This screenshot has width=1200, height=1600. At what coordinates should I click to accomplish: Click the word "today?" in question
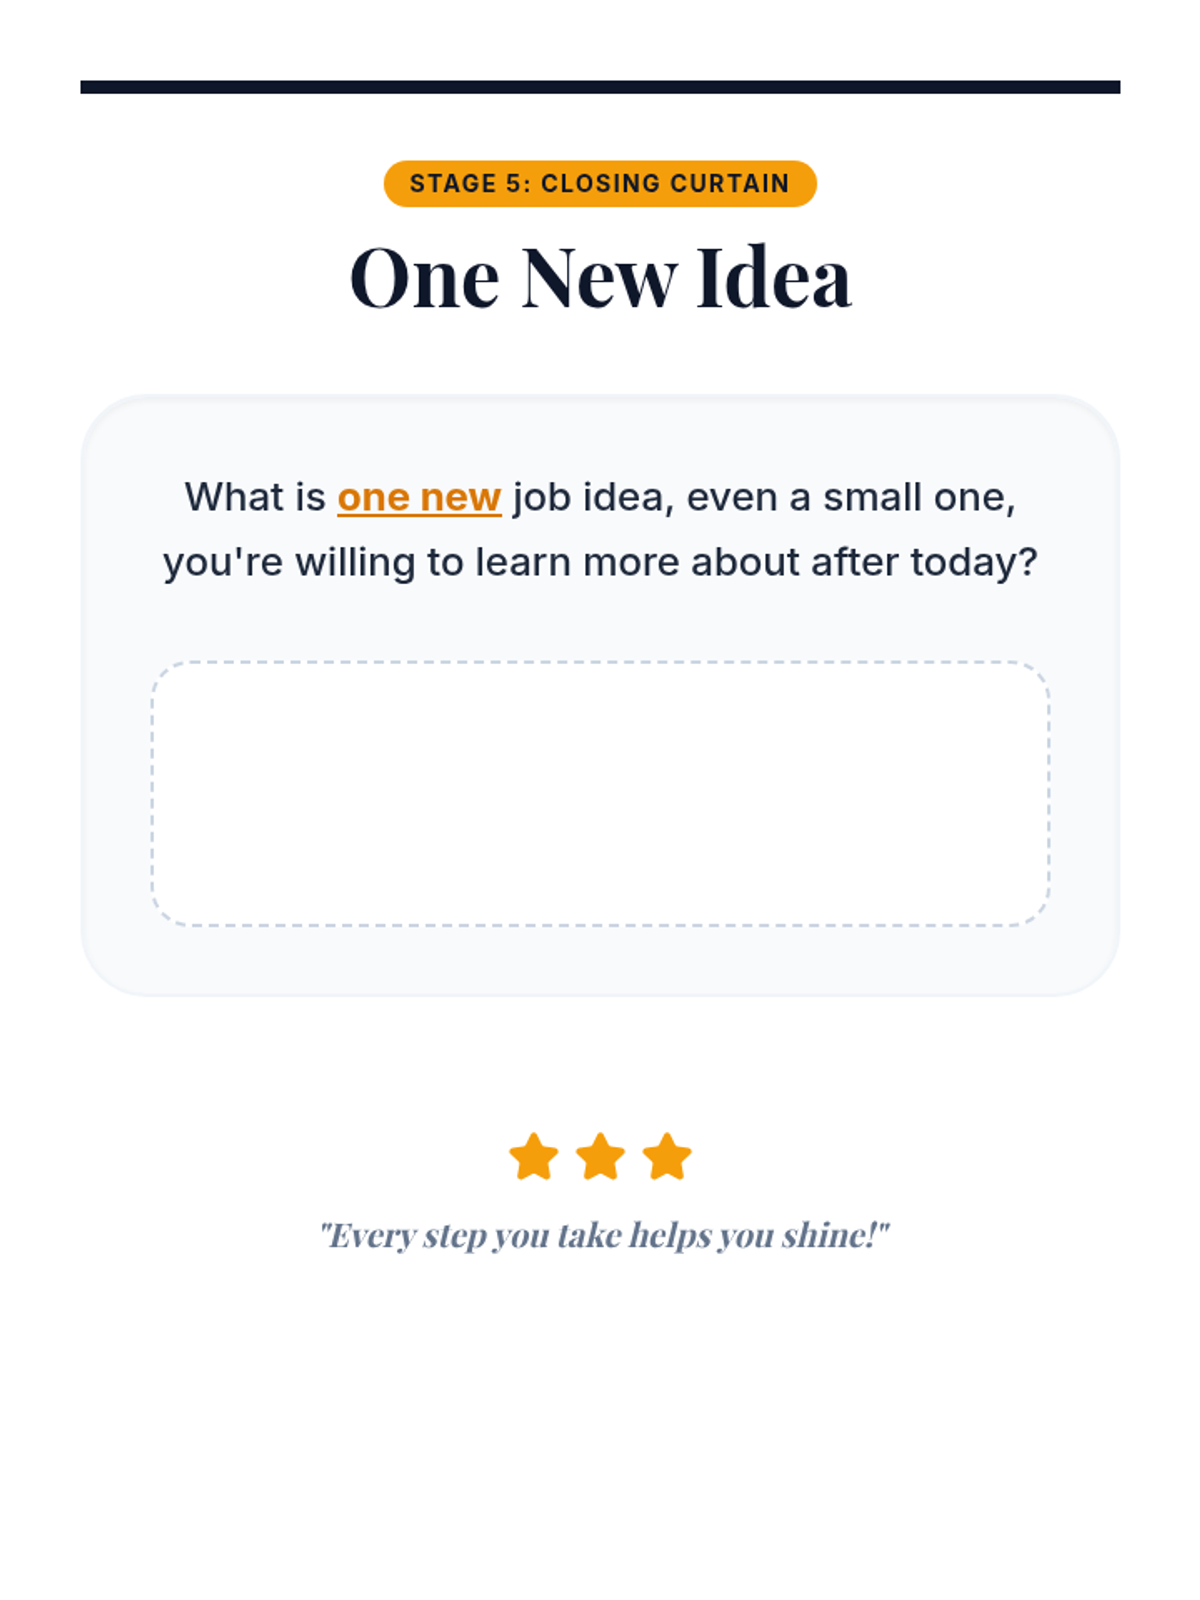point(974,562)
